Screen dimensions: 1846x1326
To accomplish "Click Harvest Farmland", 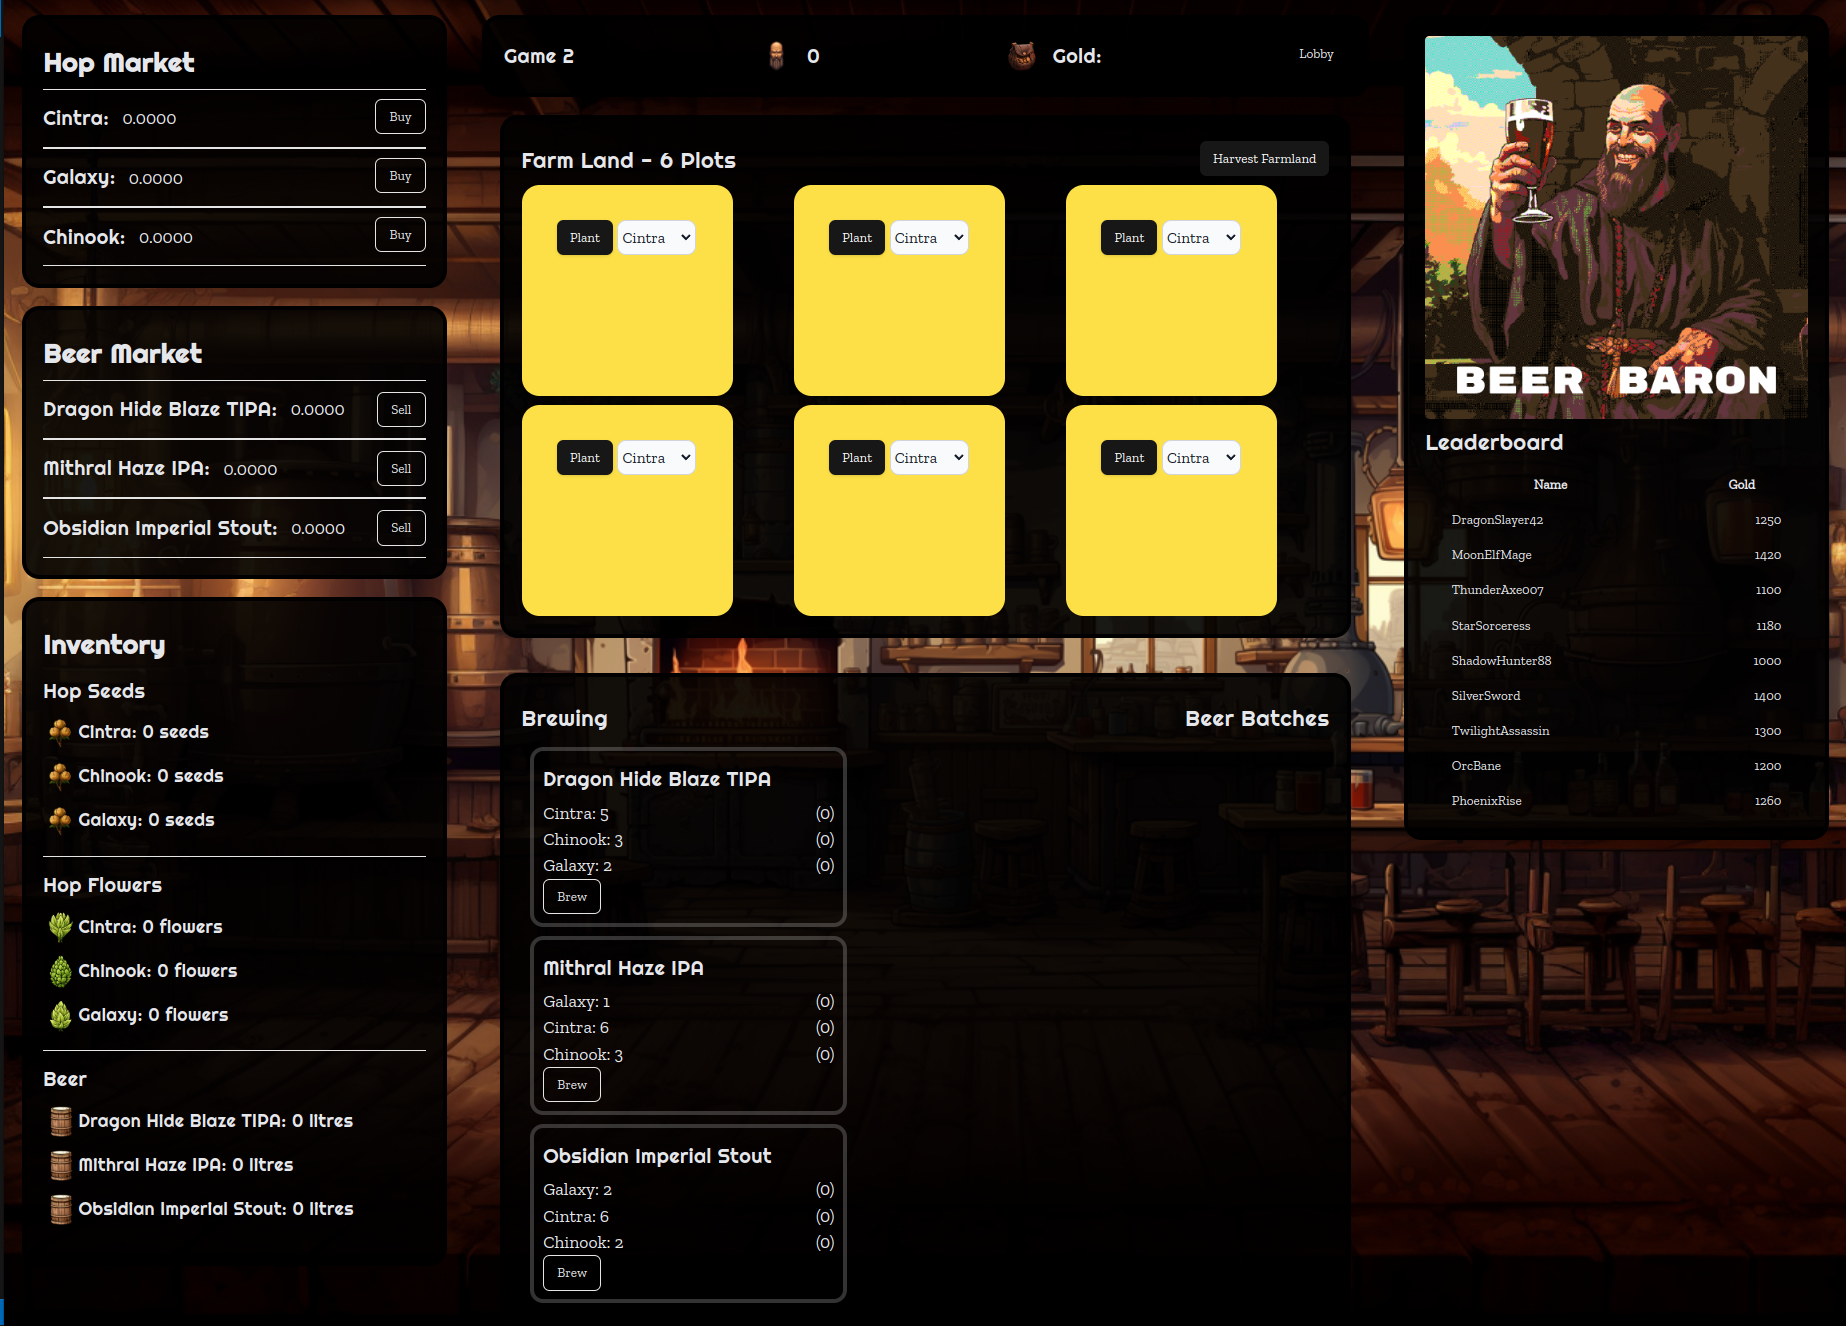I will 1263,158.
